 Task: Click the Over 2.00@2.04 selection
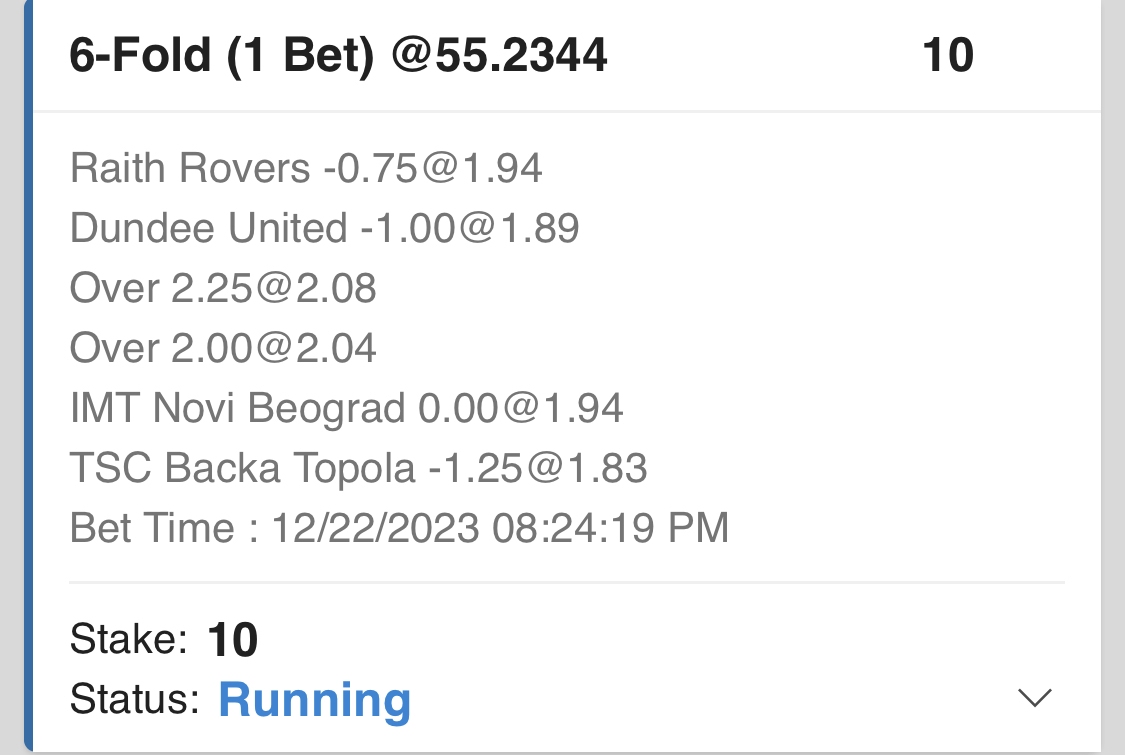click(x=223, y=349)
